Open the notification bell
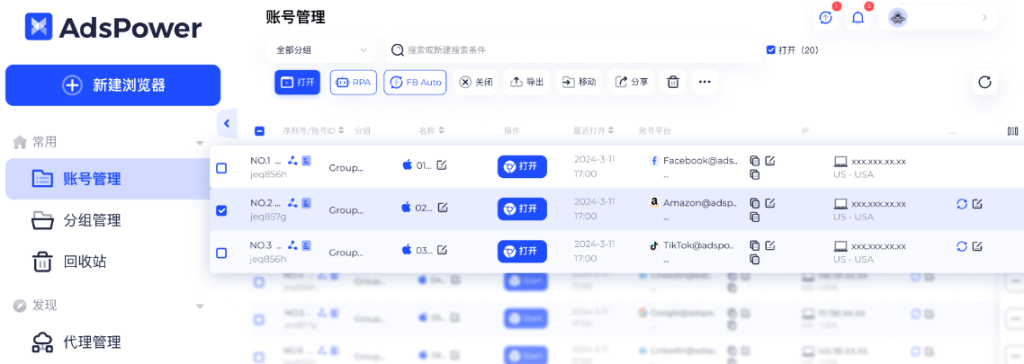The image size is (1024, 364). pyautogui.click(x=858, y=18)
